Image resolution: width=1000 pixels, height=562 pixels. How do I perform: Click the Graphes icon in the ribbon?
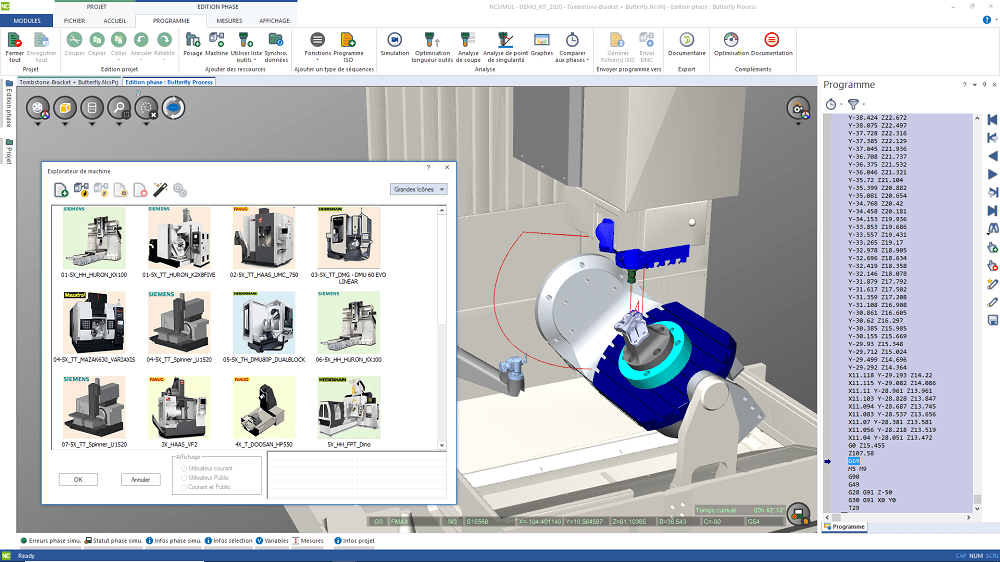tap(542, 39)
